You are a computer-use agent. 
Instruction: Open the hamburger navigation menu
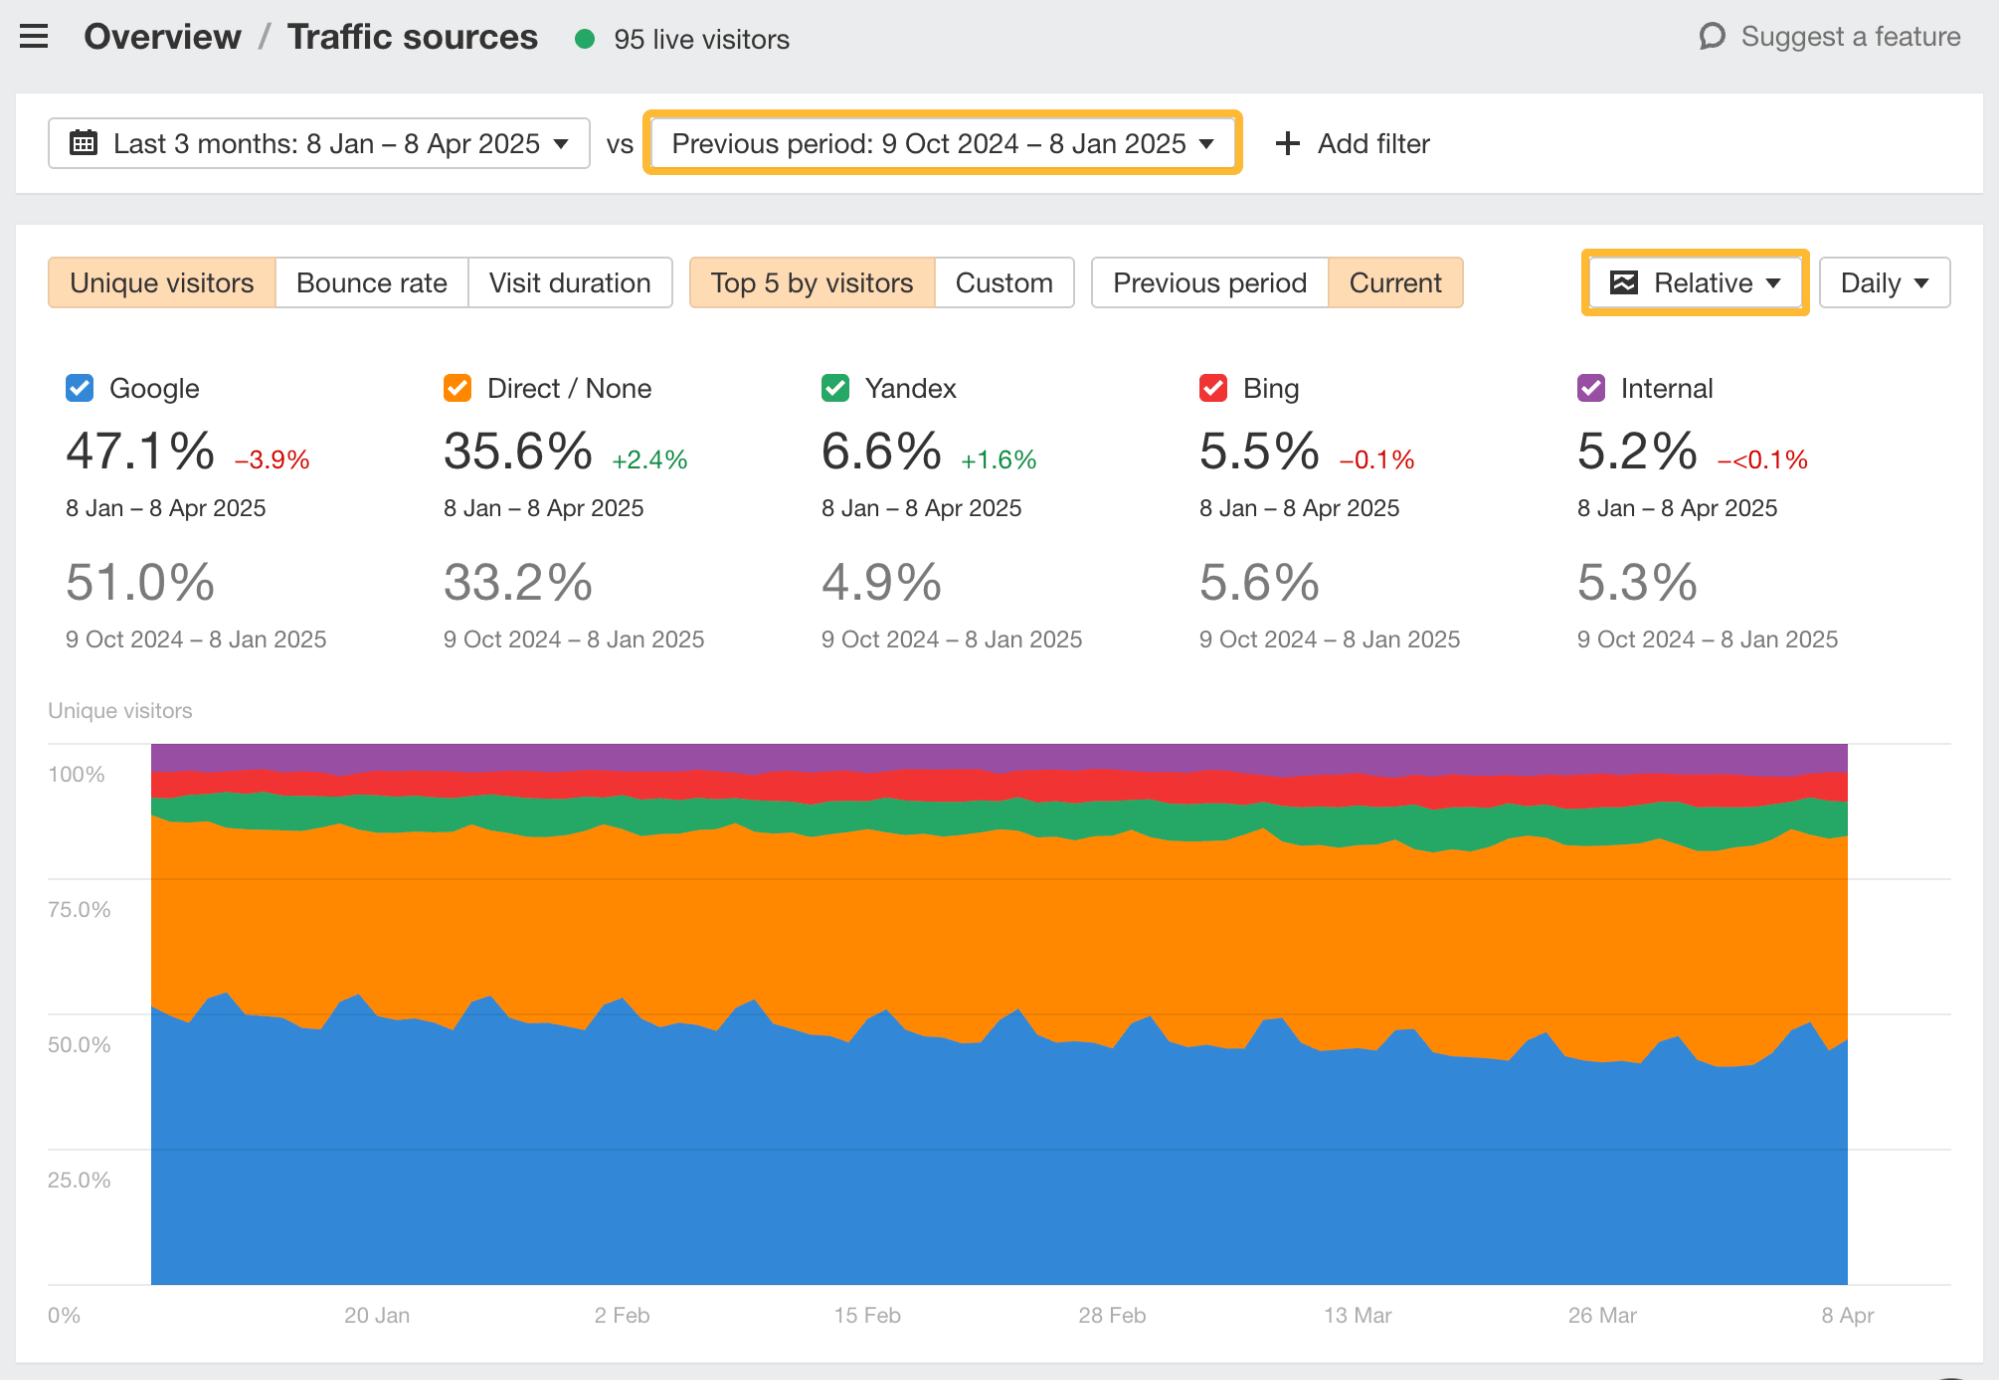coord(34,37)
